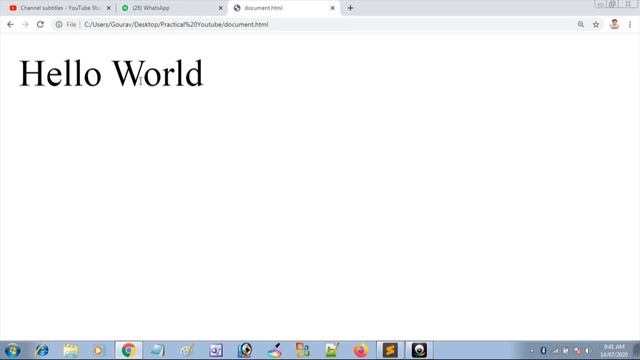
Task: Open Windows Explorer folder on taskbar
Action: [71, 351]
